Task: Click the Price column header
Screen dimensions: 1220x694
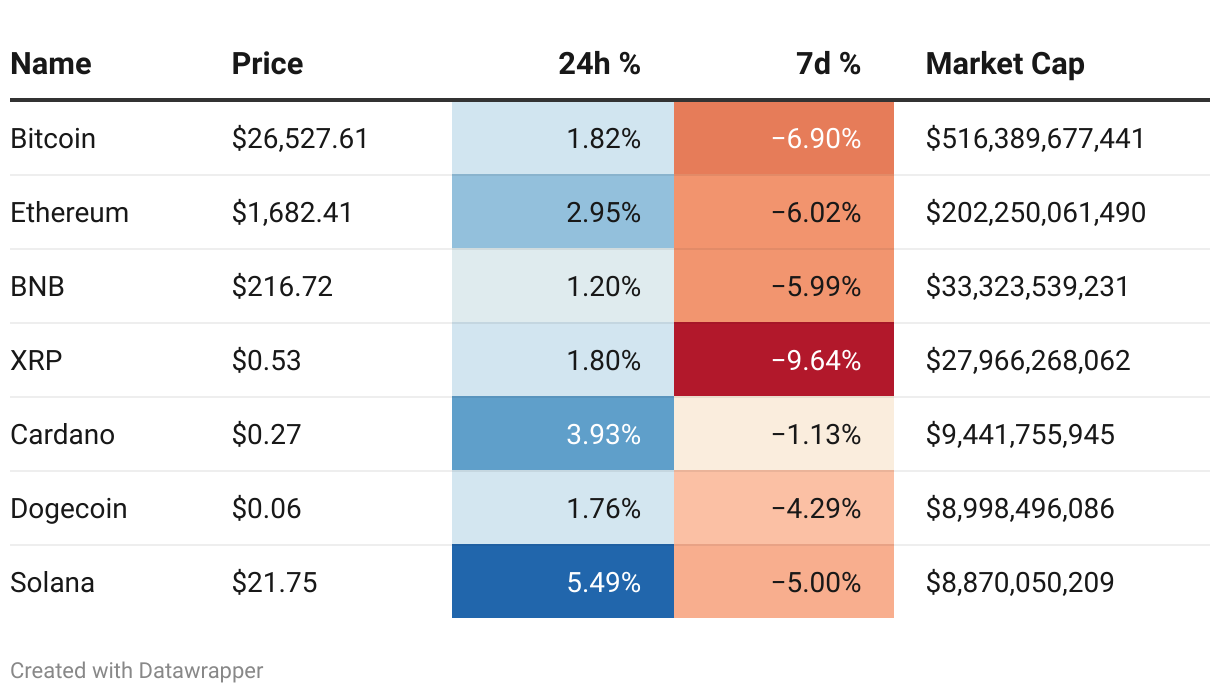Action: (267, 64)
